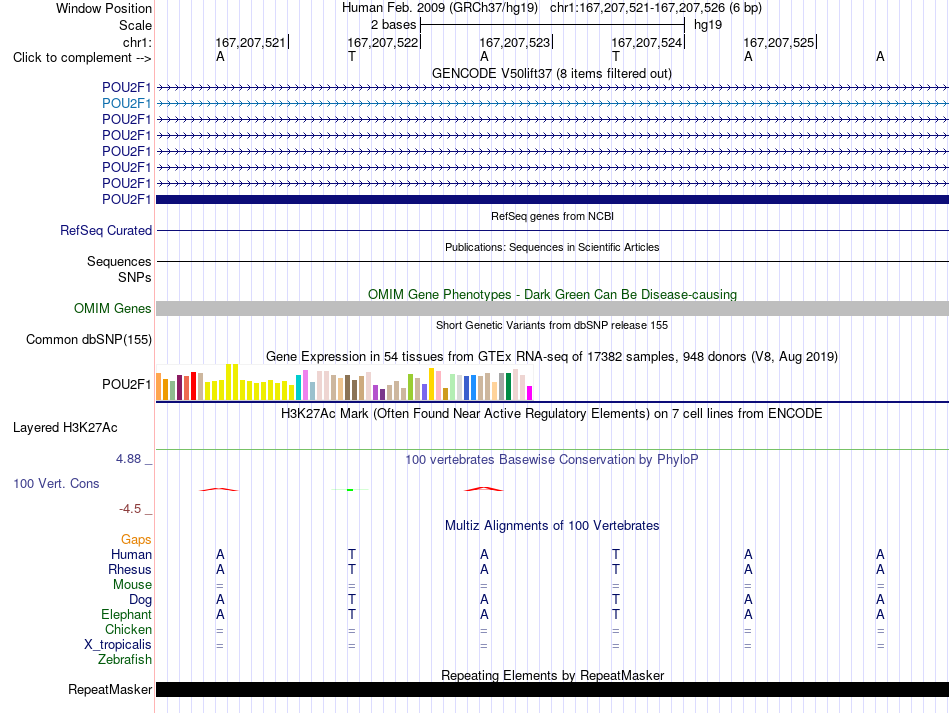Image resolution: width=950 pixels, height=713 pixels.
Task: Click the black RepeatMasker item bar
Action: coord(552,689)
